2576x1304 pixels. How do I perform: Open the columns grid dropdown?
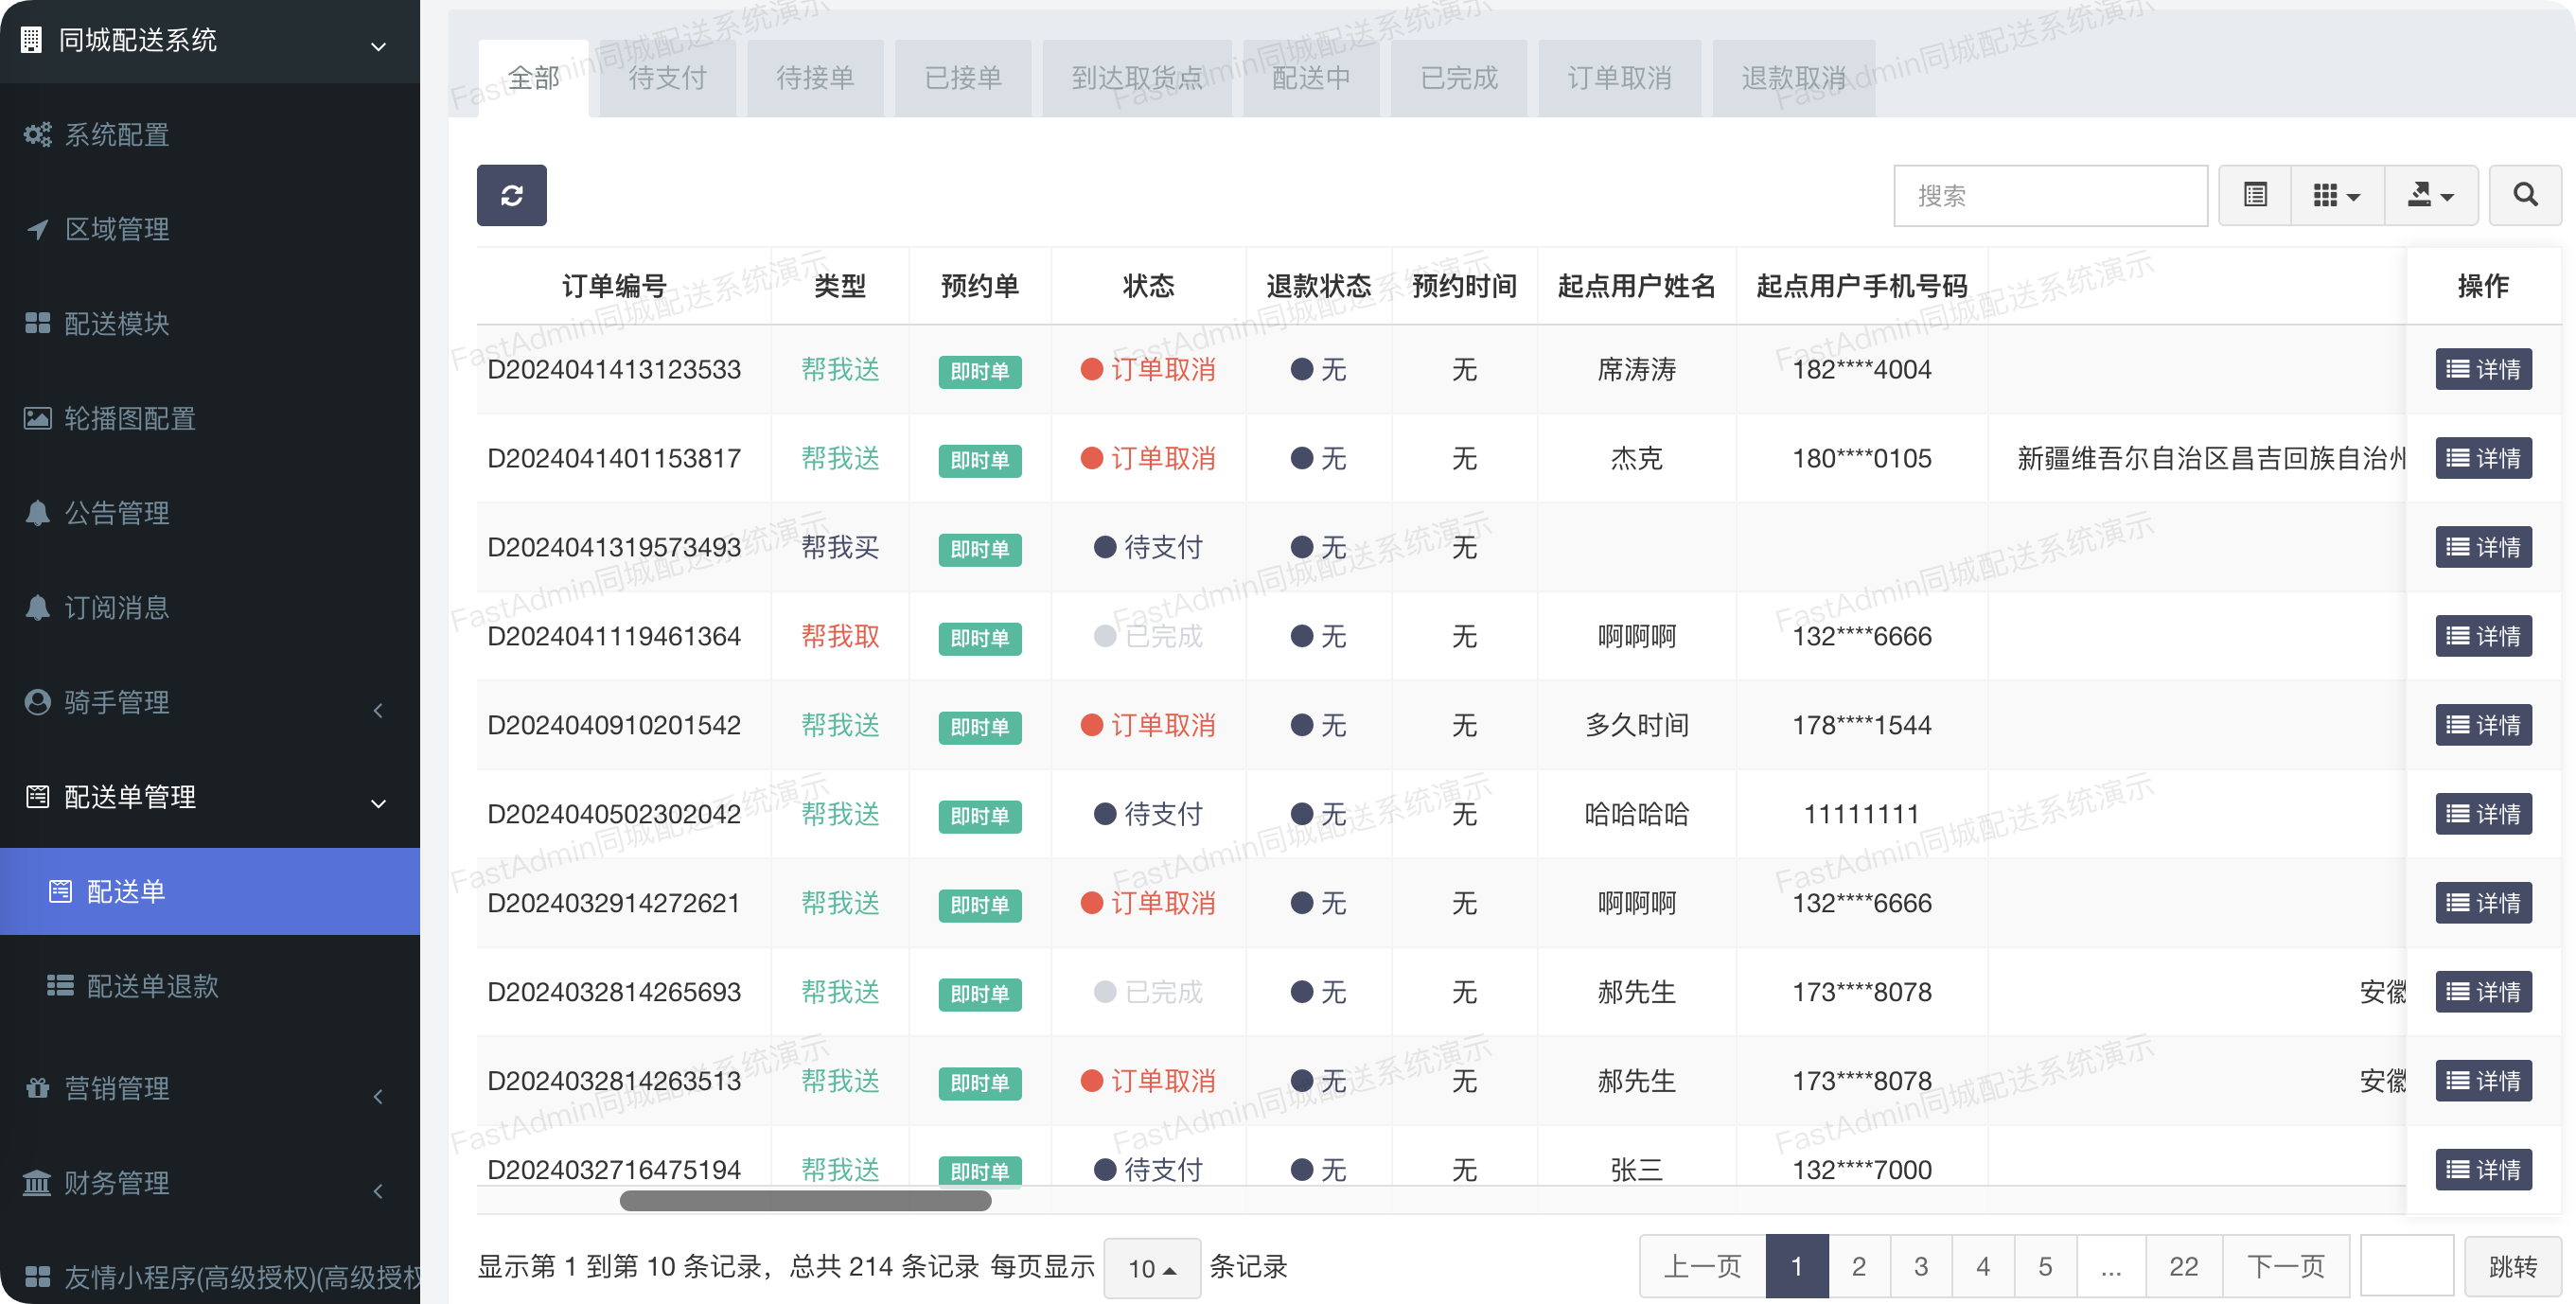[2336, 195]
